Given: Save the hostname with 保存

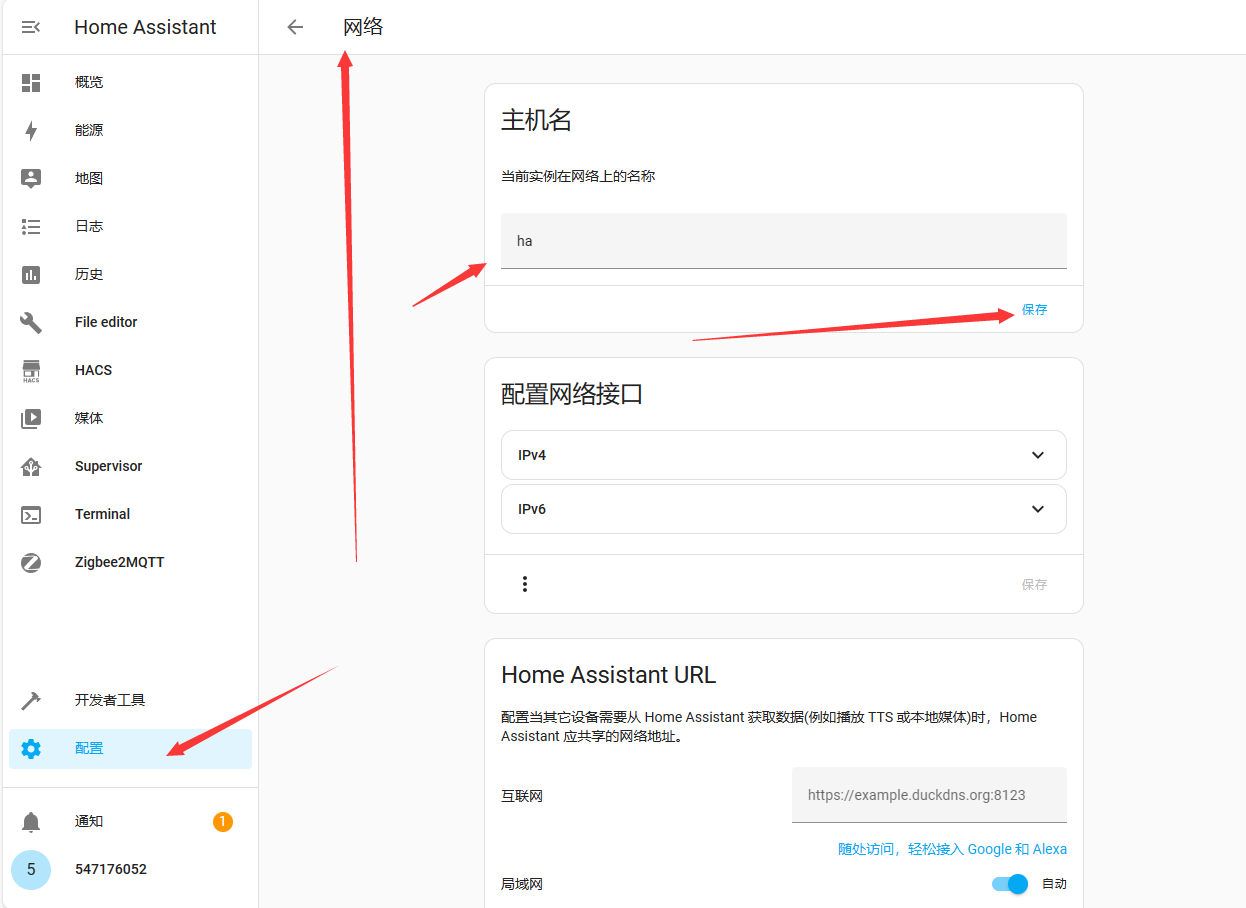Looking at the screenshot, I should coord(1034,310).
